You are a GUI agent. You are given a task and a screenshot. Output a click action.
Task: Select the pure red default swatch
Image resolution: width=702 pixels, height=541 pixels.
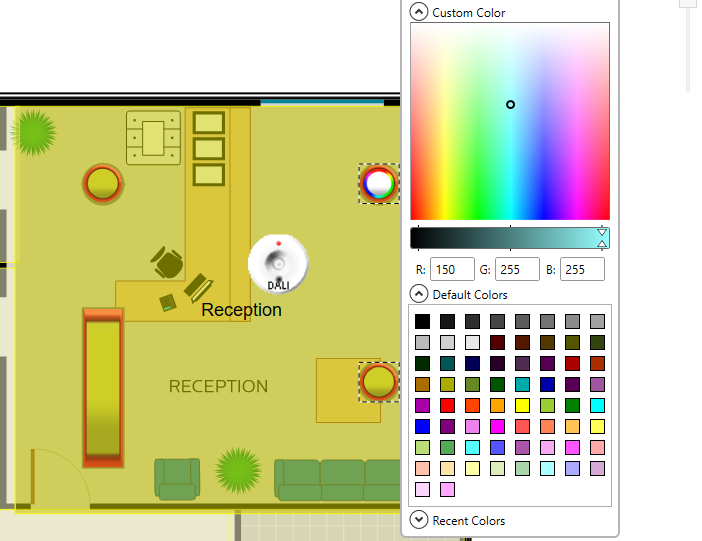coord(447,405)
